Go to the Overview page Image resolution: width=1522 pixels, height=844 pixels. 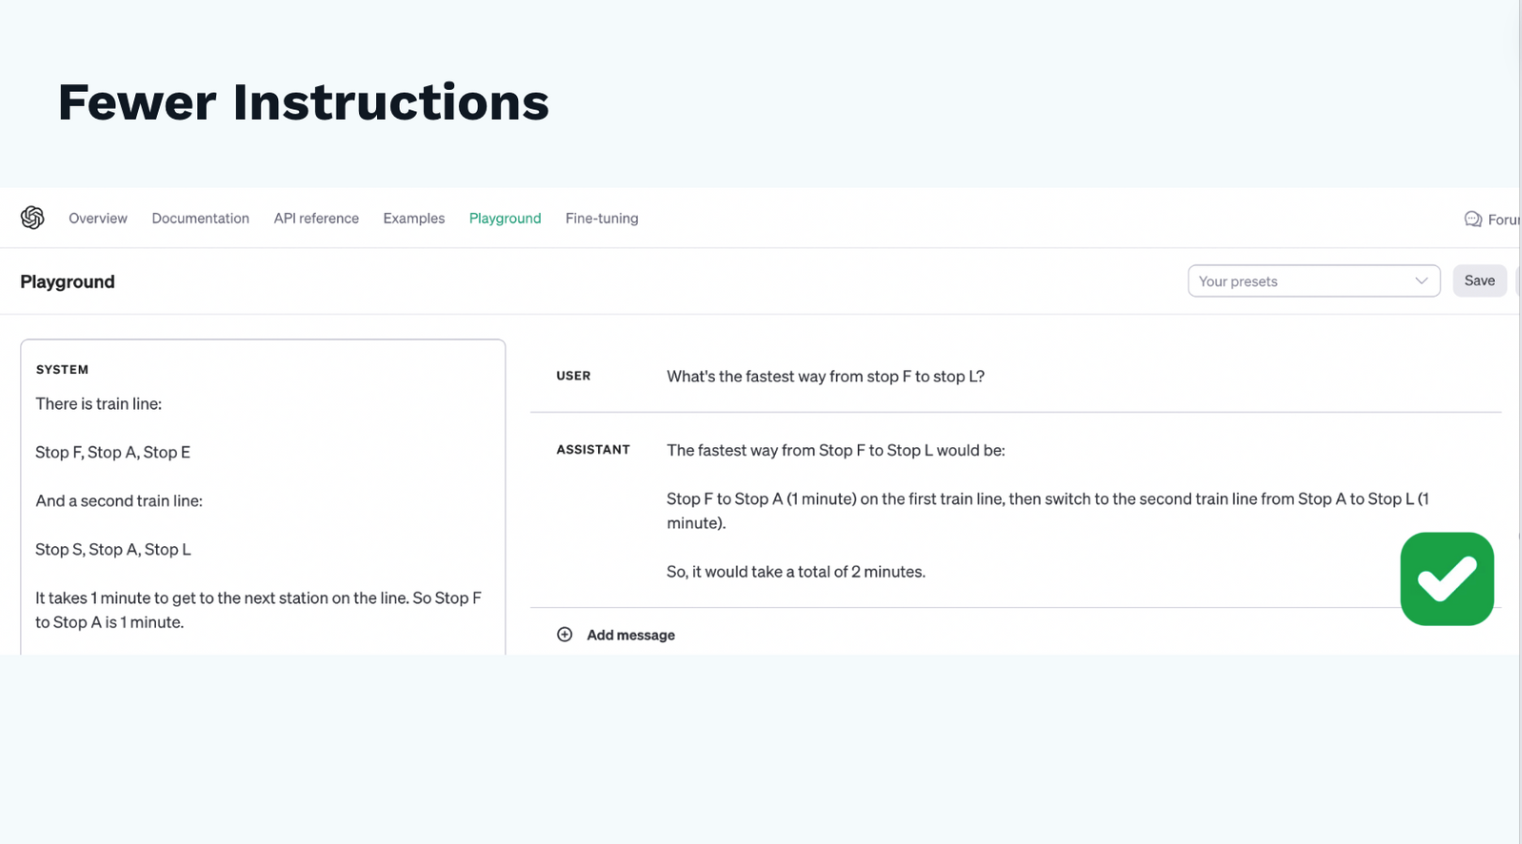click(x=97, y=218)
